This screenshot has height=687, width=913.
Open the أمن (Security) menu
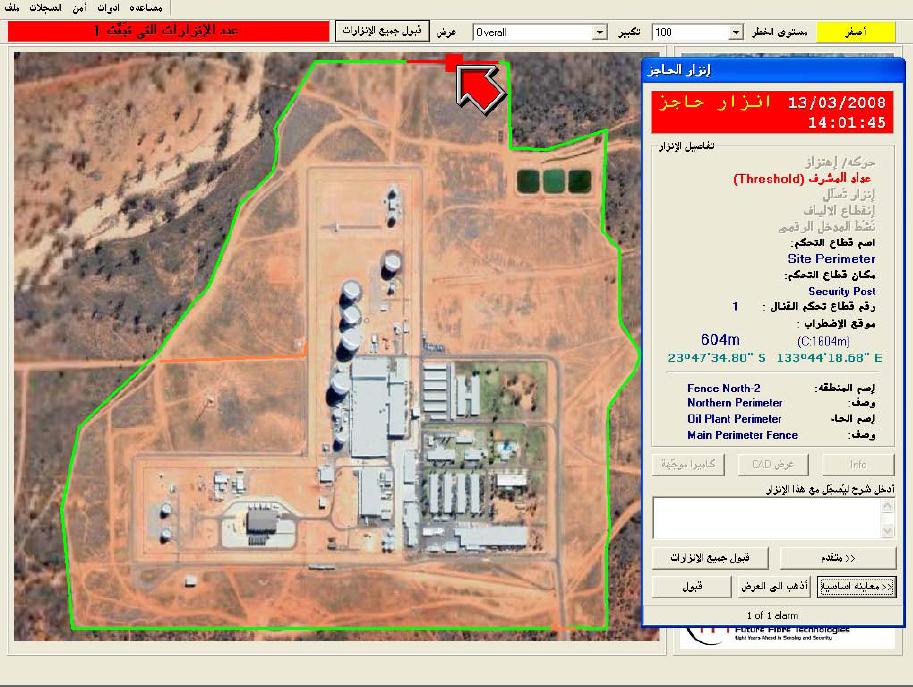pos(79,7)
